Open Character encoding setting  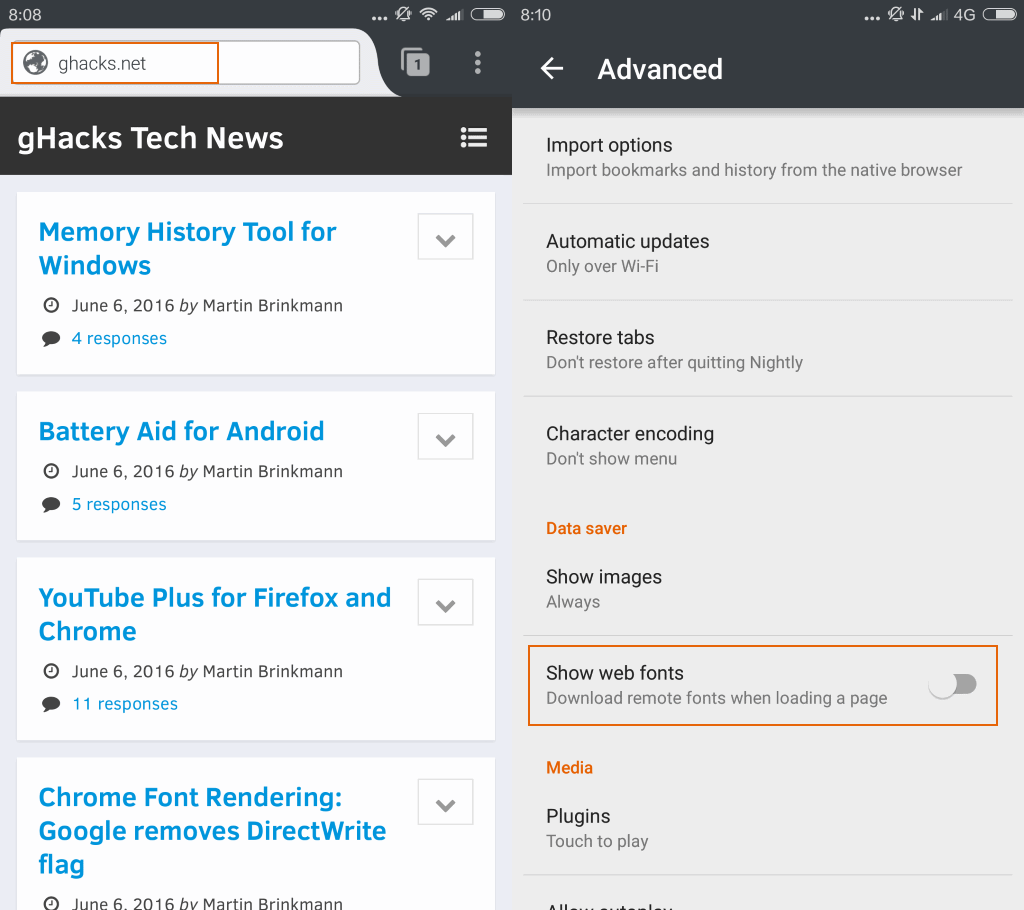click(767, 446)
